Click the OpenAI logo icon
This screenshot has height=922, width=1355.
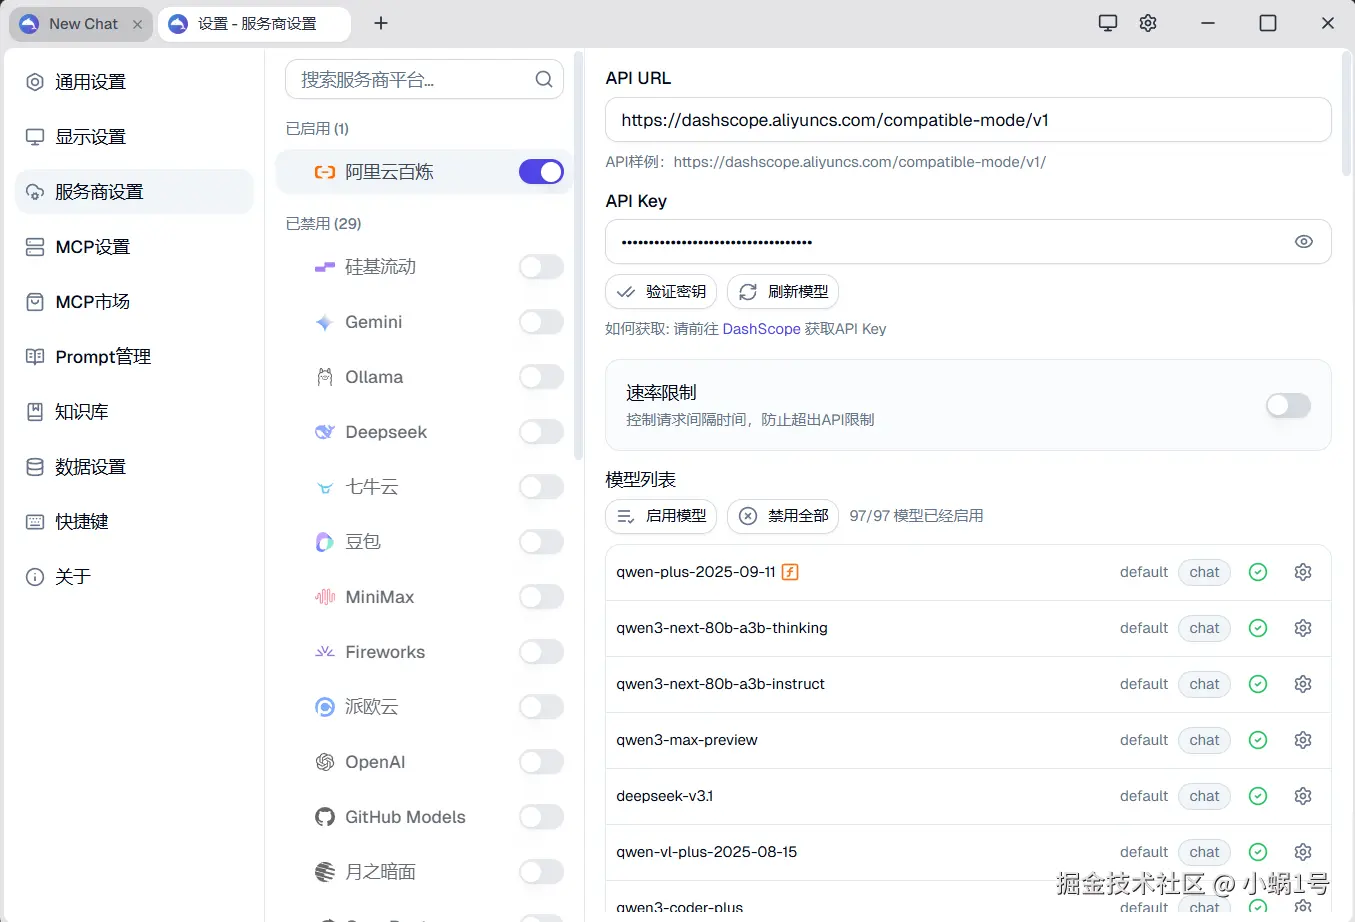(x=325, y=762)
